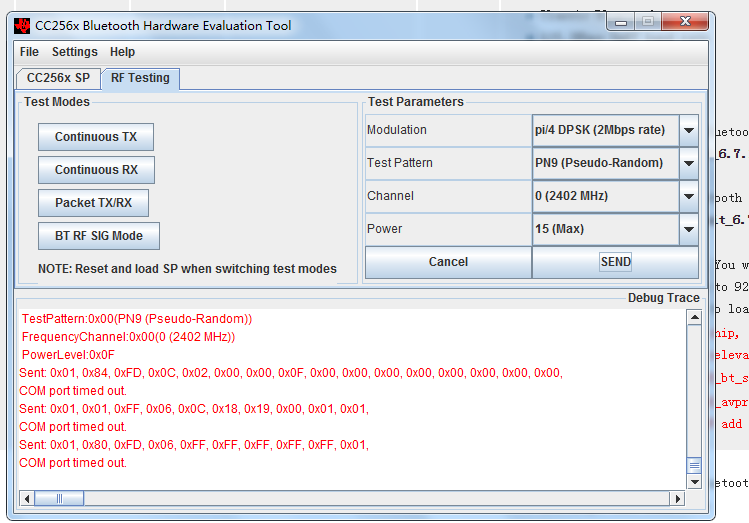Switch to the CC256x SP tab
The width and height of the screenshot is (749, 523).
click(58, 78)
